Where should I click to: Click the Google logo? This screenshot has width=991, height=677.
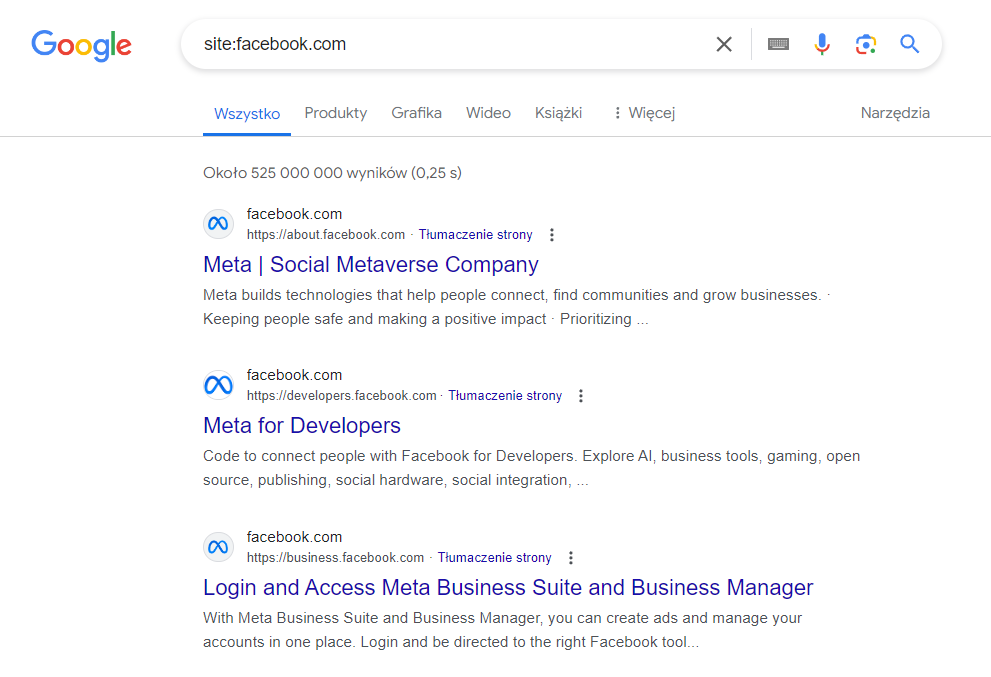(82, 45)
